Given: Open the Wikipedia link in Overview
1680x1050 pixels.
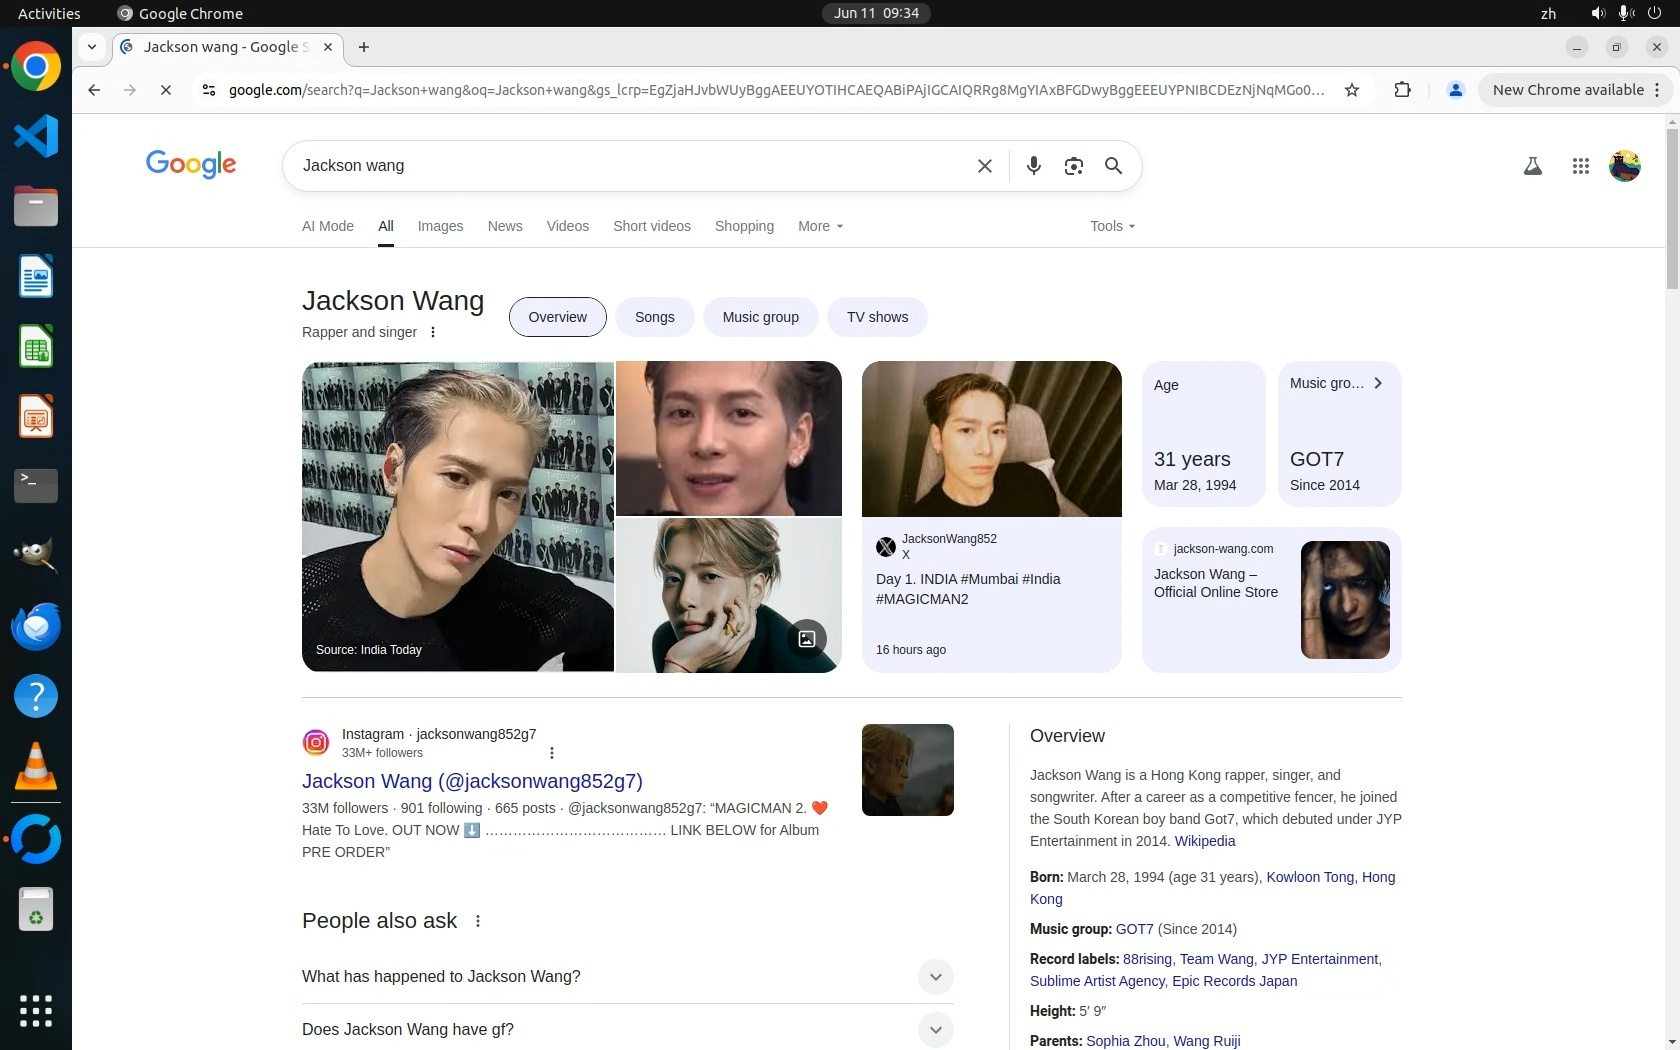Looking at the screenshot, I should (1204, 841).
